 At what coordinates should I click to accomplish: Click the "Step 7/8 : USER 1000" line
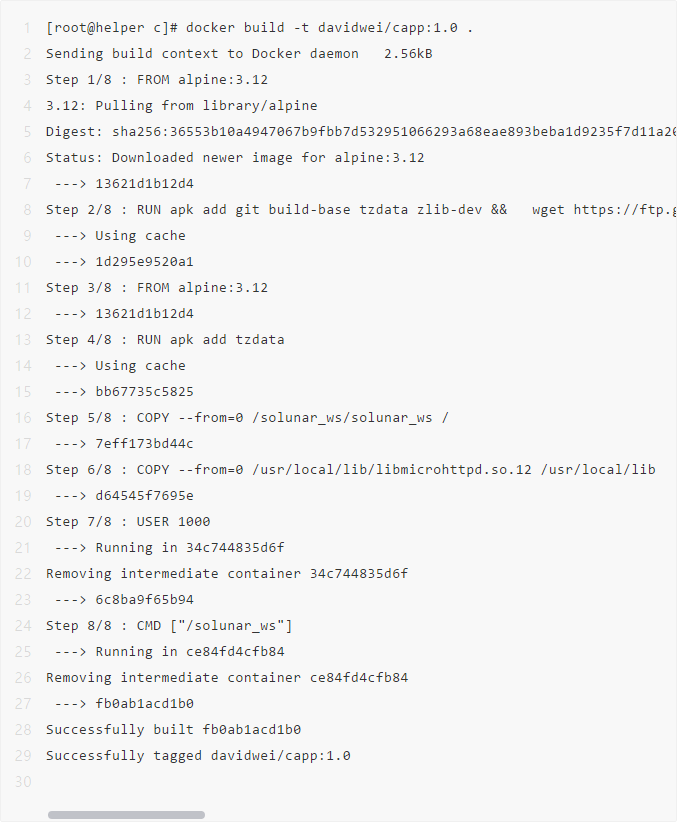pyautogui.click(x=128, y=522)
